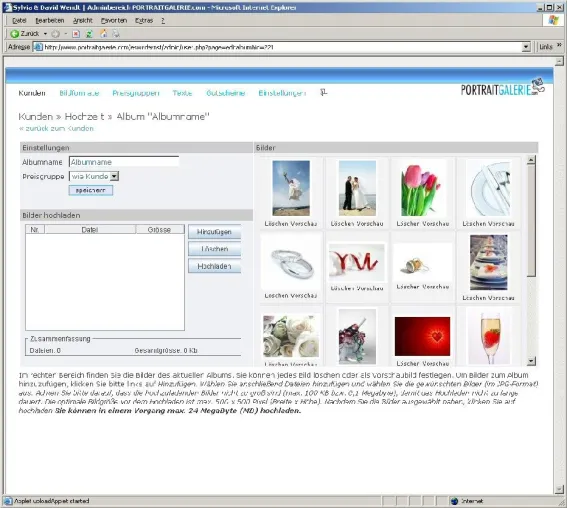Click the page icon in the address bar
The width and height of the screenshot is (567, 508).
click(x=38, y=47)
